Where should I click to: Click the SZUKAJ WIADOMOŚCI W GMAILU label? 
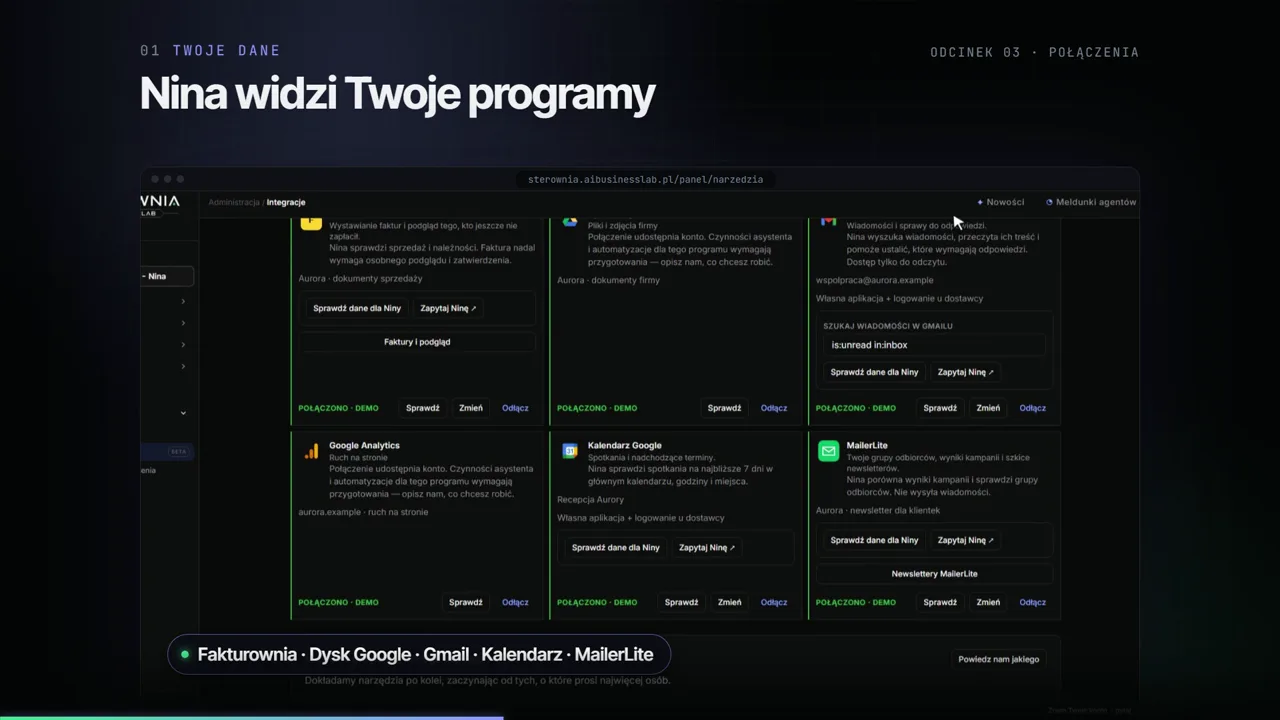[x=888, y=326]
